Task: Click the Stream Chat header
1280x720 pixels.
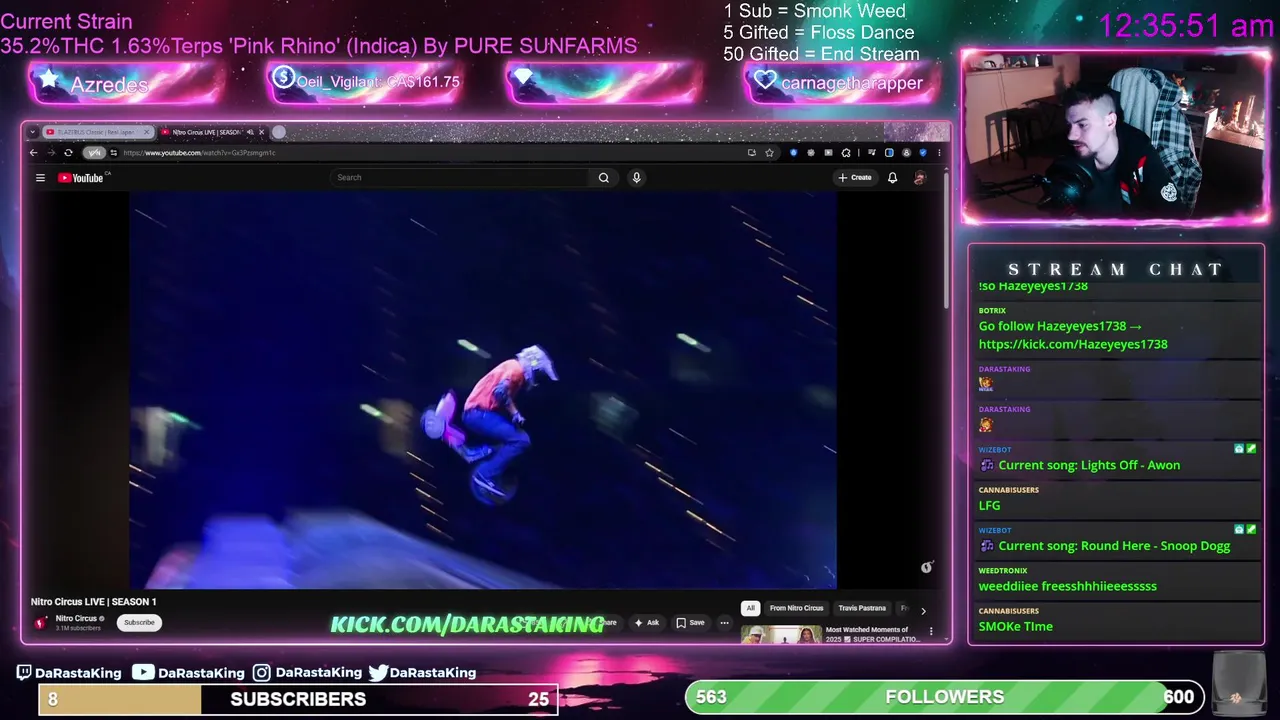Action: pyautogui.click(x=1115, y=269)
